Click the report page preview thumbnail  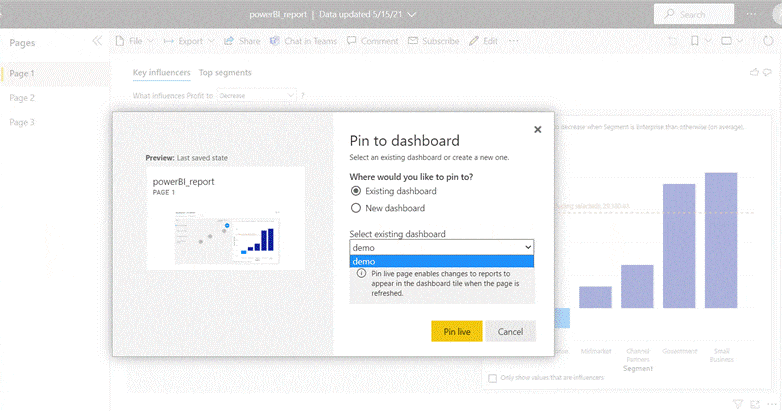[x=226, y=218]
